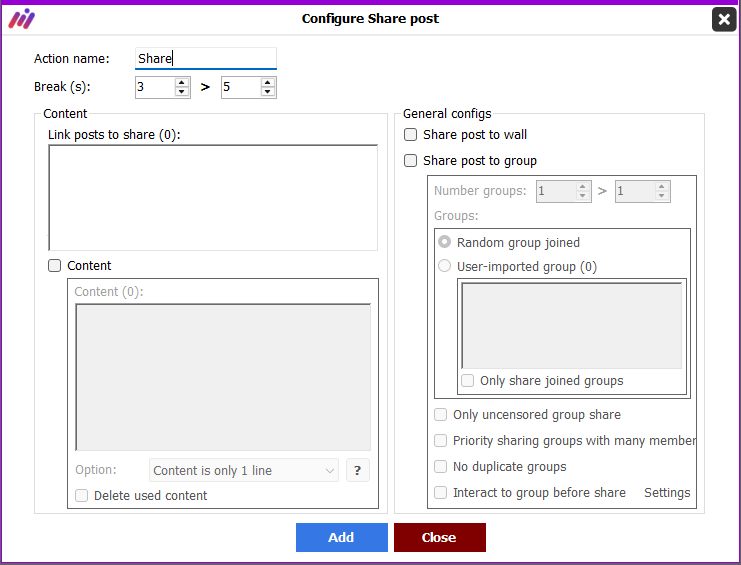Click the dark red Close button
Viewport: 741px width, 565px height.
[439, 537]
